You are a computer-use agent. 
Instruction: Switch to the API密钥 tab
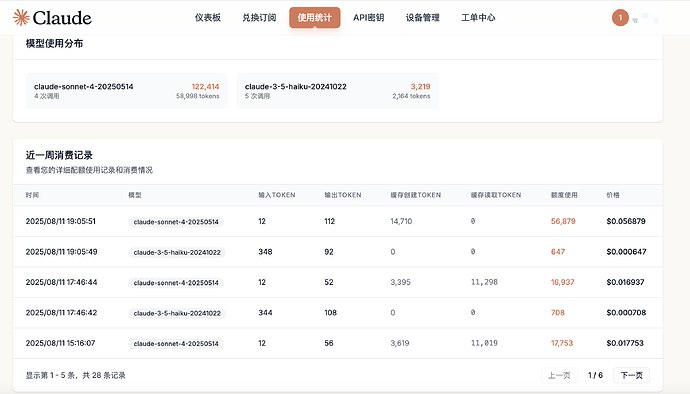(369, 18)
